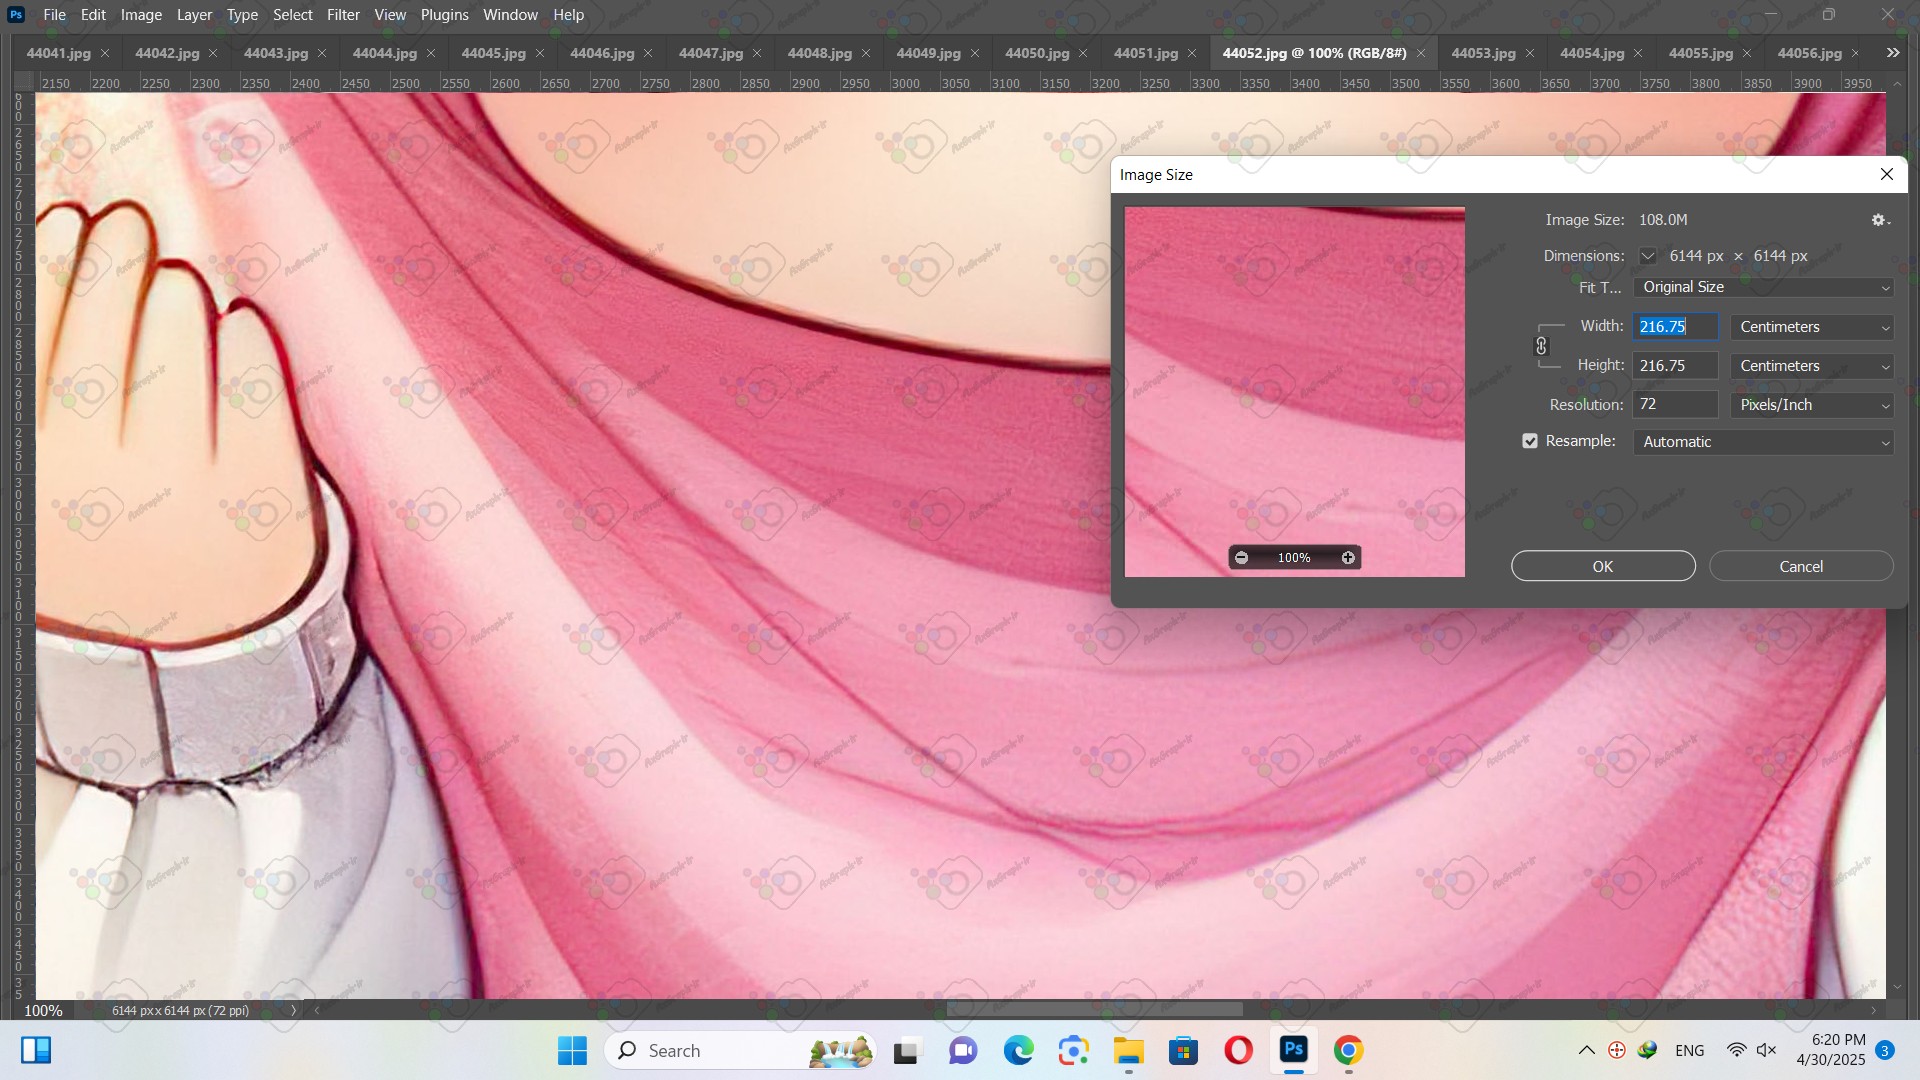The width and height of the screenshot is (1920, 1080).
Task: Open Google Chrome from taskbar
Action: tap(1348, 1050)
